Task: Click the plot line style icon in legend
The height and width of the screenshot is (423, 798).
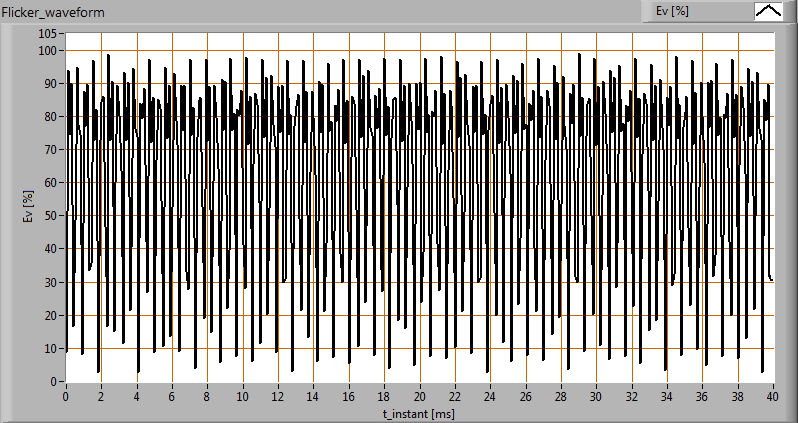Action: [x=768, y=11]
